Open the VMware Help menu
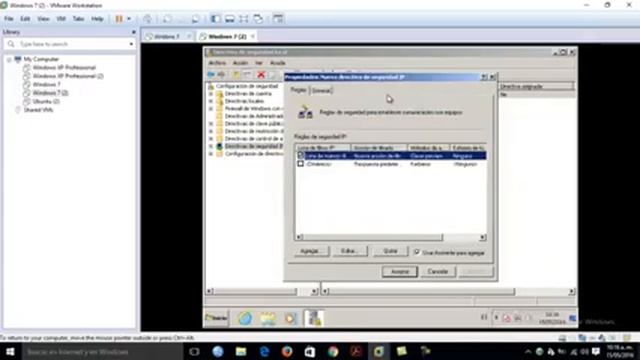The image size is (640, 360). tap(97, 19)
